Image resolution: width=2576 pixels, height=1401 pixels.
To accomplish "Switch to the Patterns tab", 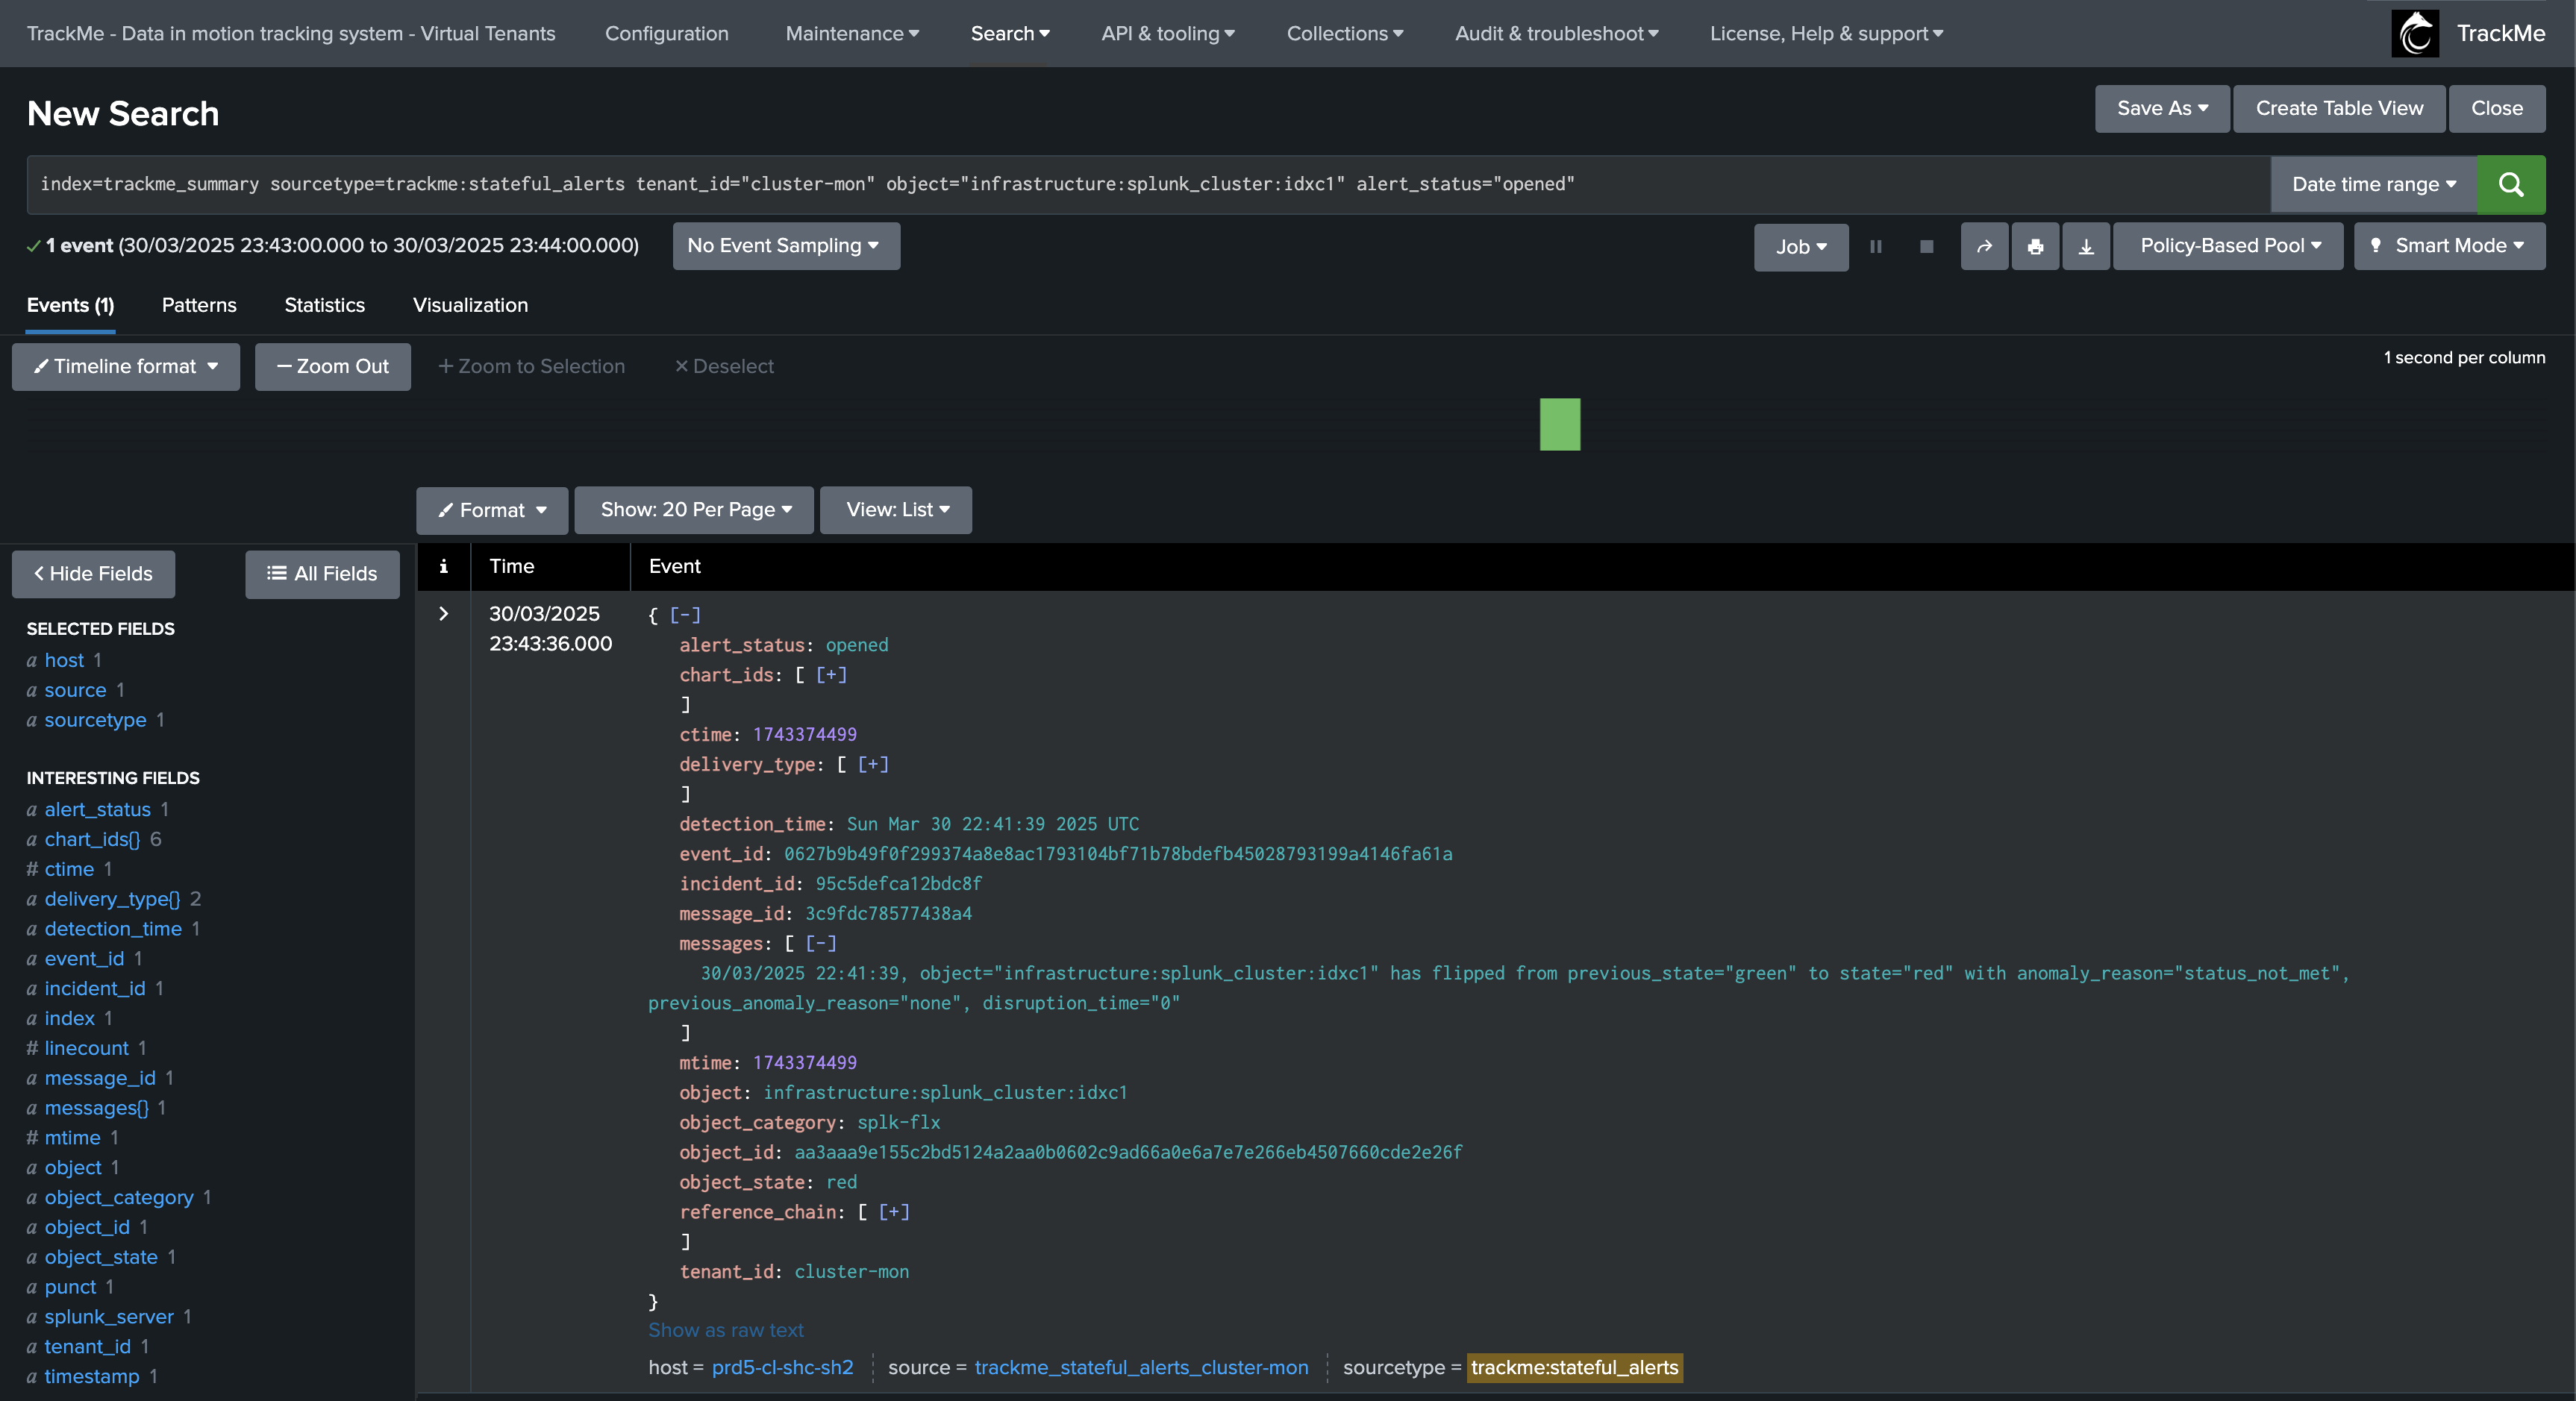I will coord(199,305).
